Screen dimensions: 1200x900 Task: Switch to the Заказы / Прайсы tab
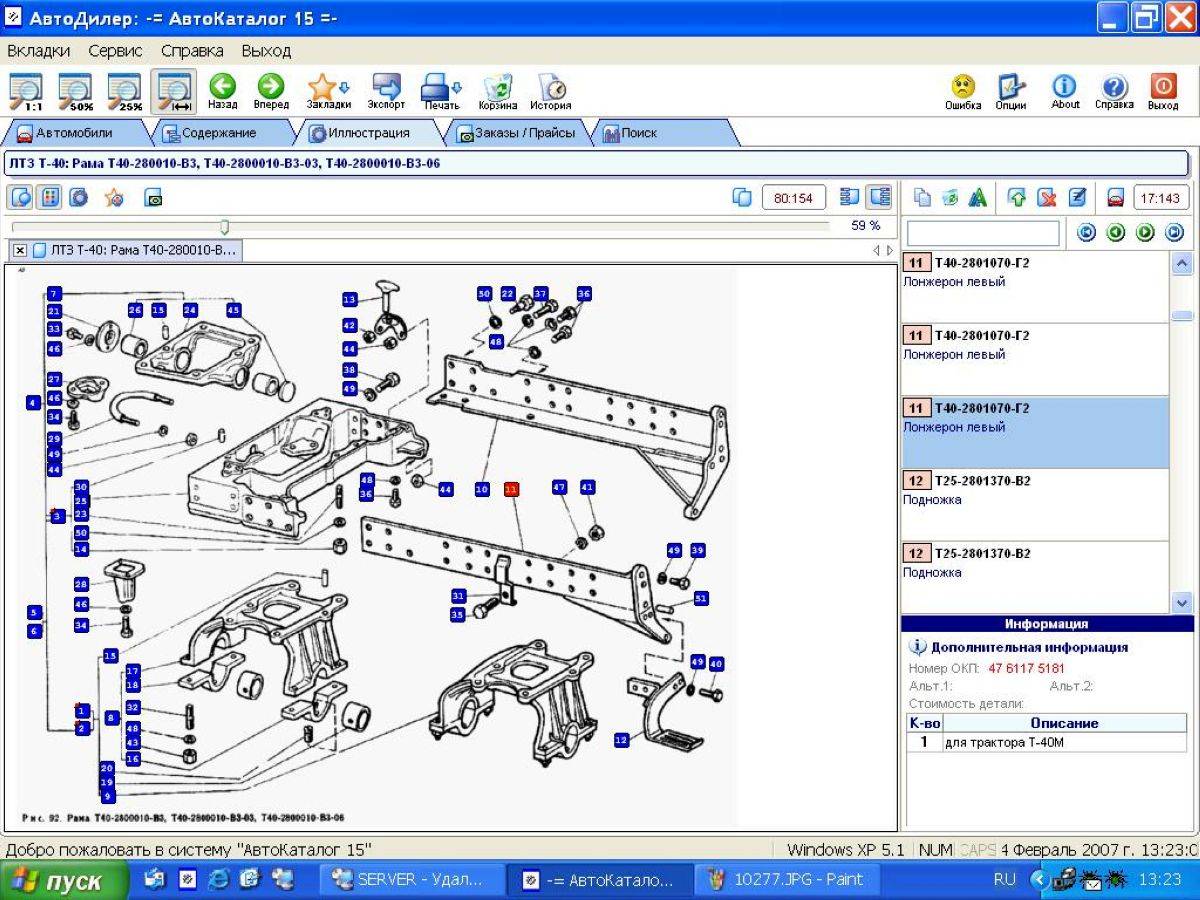coord(518,132)
